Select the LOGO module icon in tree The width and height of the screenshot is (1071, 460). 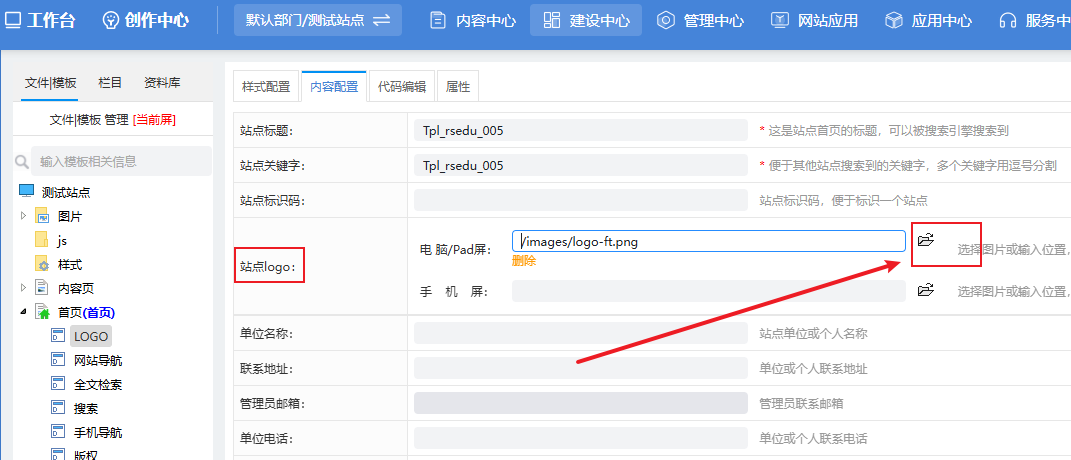58,336
